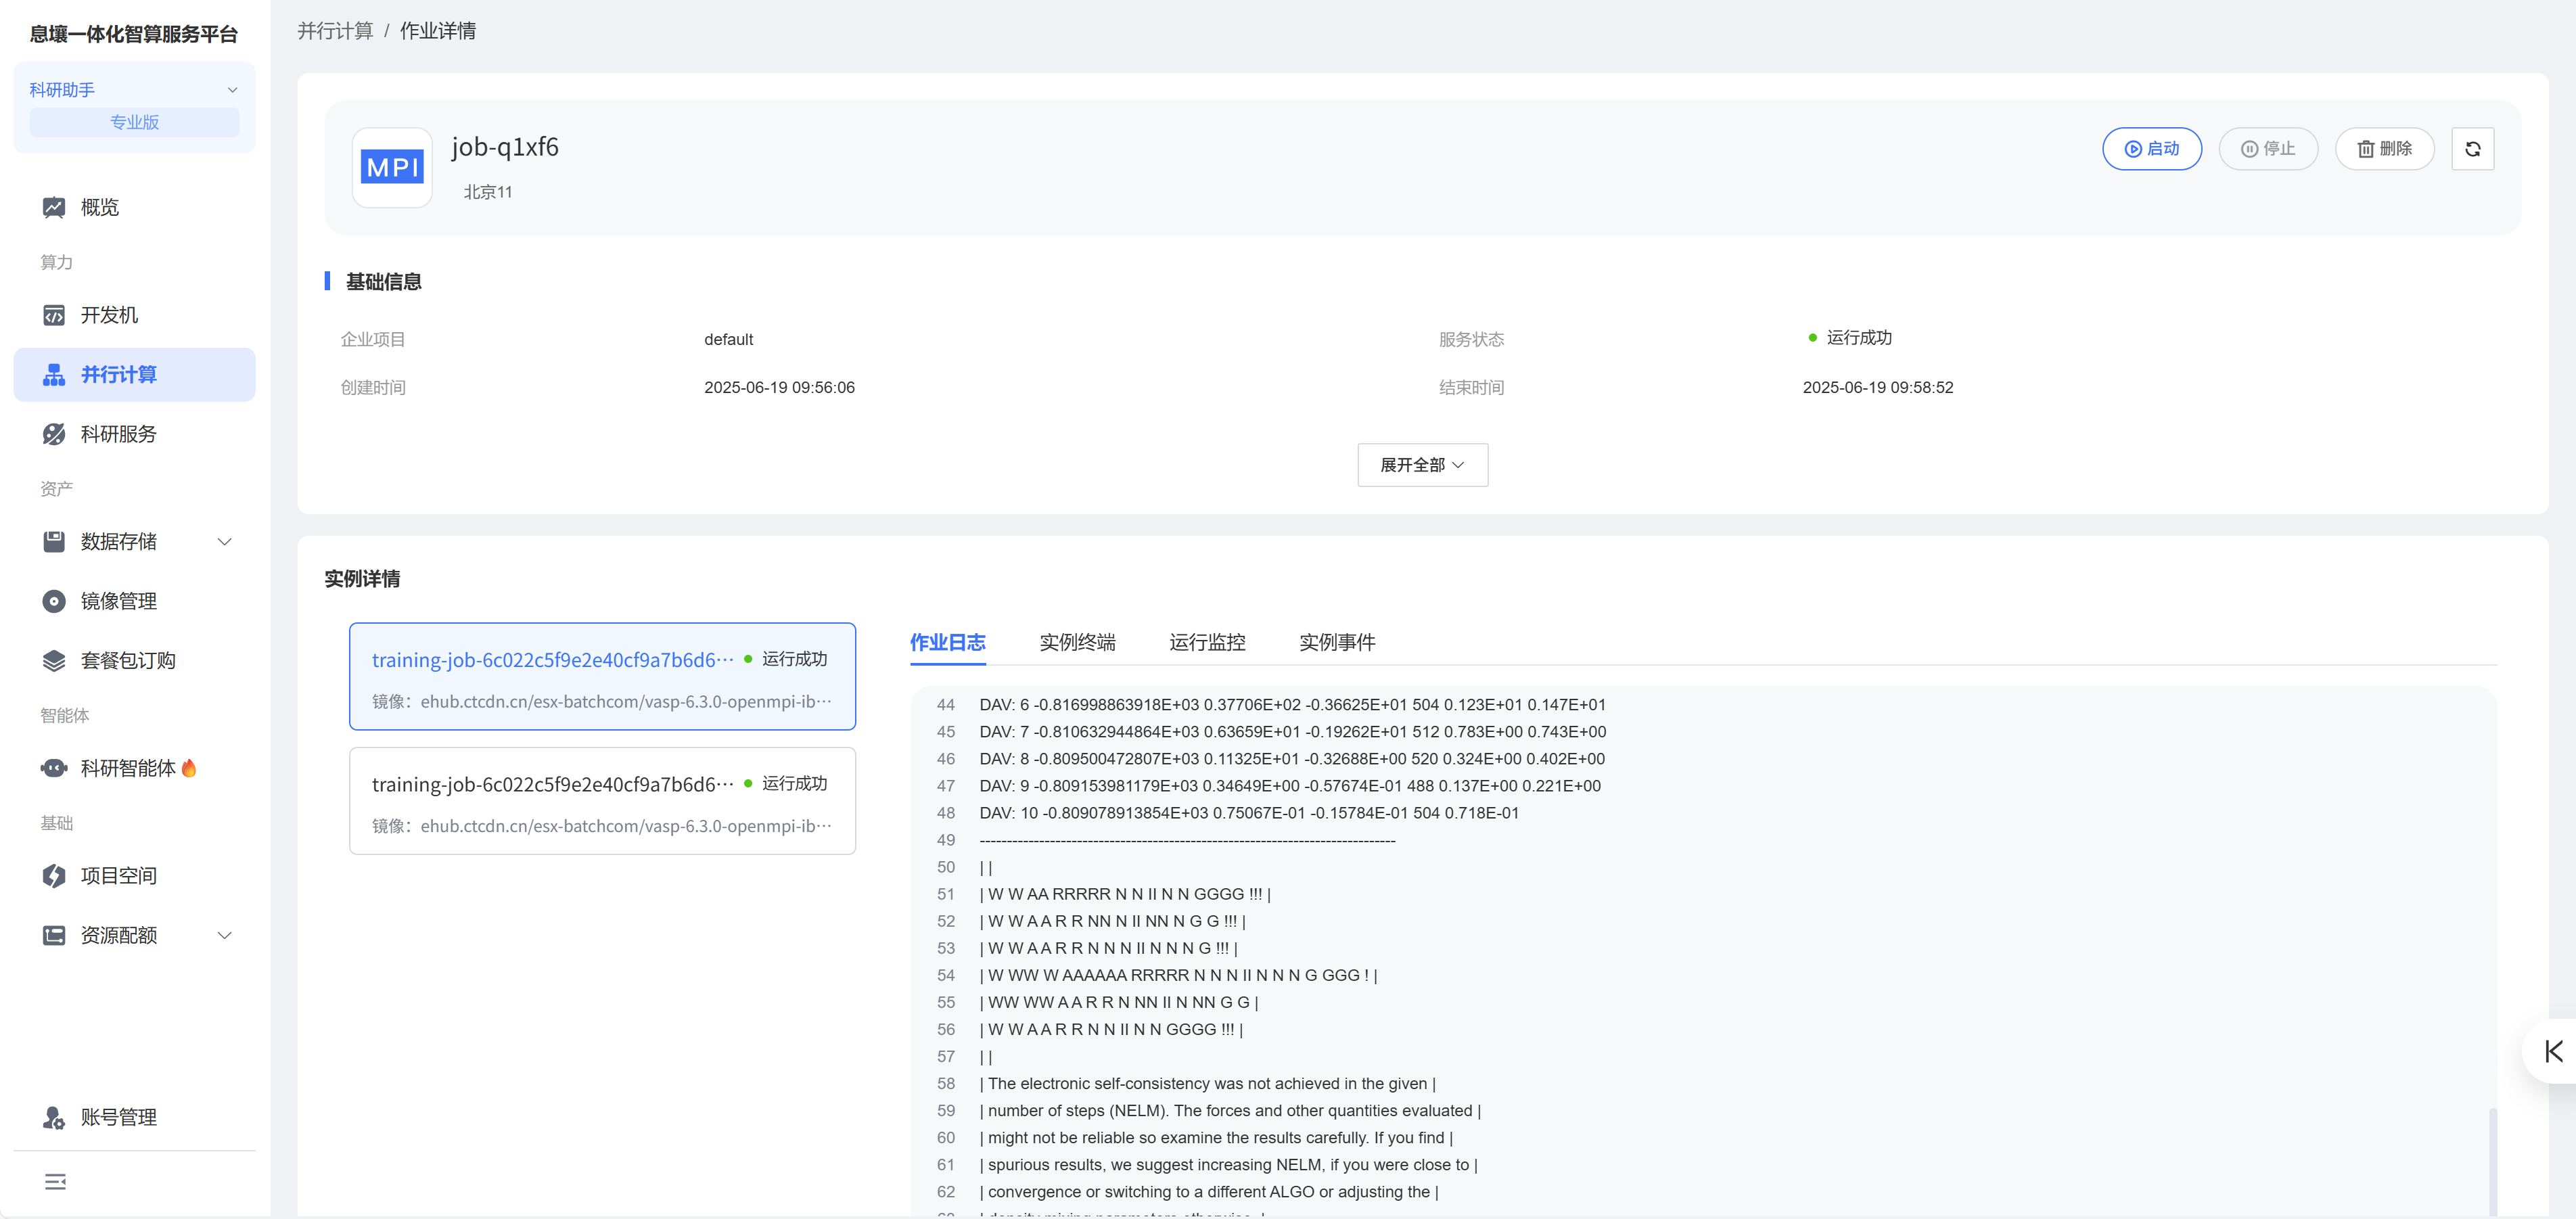Image resolution: width=2576 pixels, height=1219 pixels.
Task: Switch to the 实例终端 tab
Action: (1077, 642)
